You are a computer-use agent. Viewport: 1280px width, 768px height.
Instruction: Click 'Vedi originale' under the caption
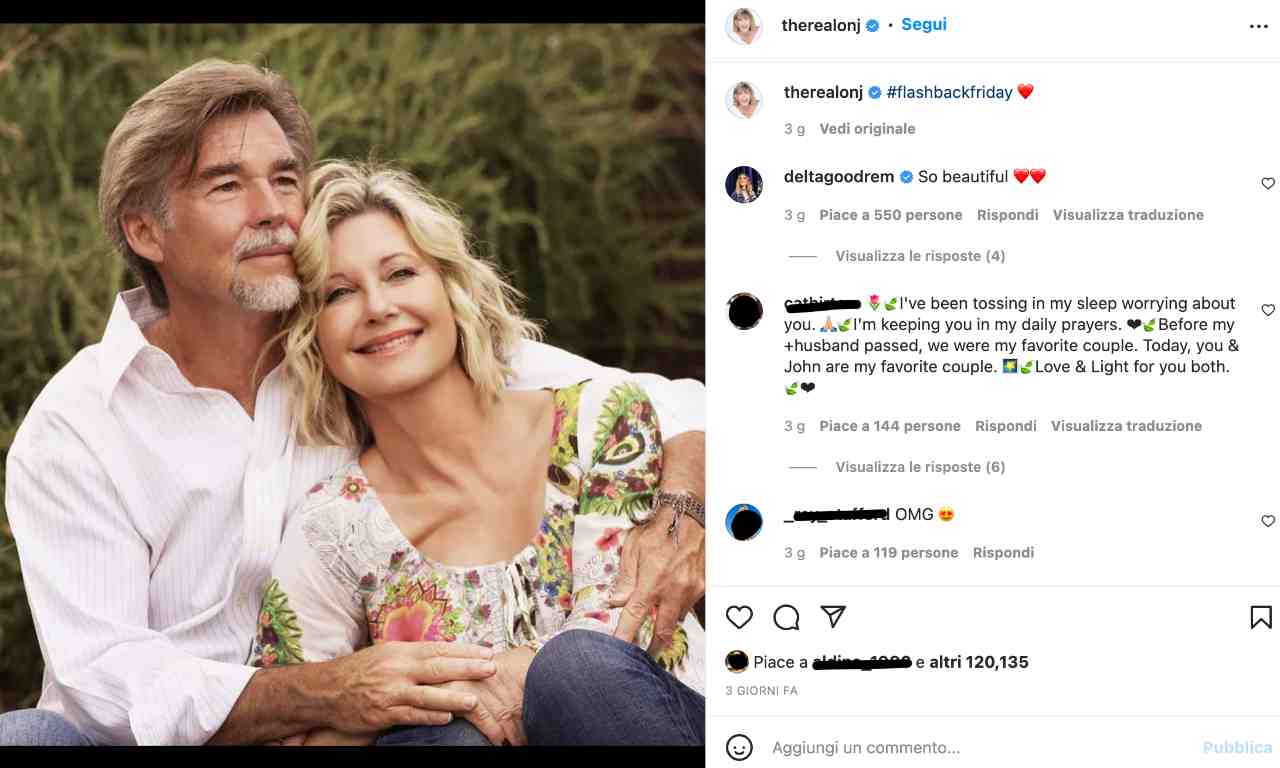click(x=867, y=129)
